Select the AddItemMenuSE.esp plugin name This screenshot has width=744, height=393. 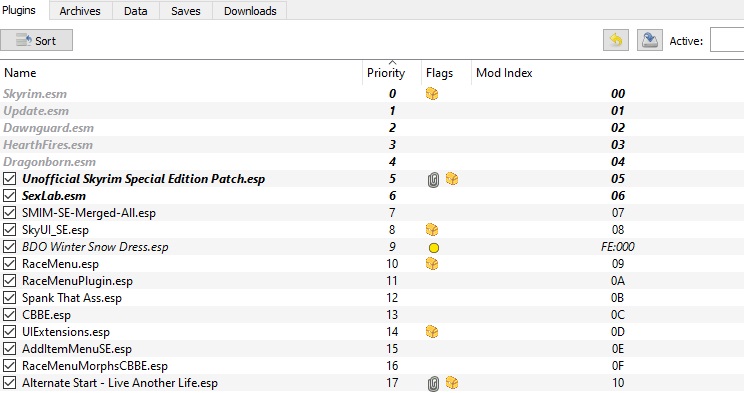click(77, 349)
